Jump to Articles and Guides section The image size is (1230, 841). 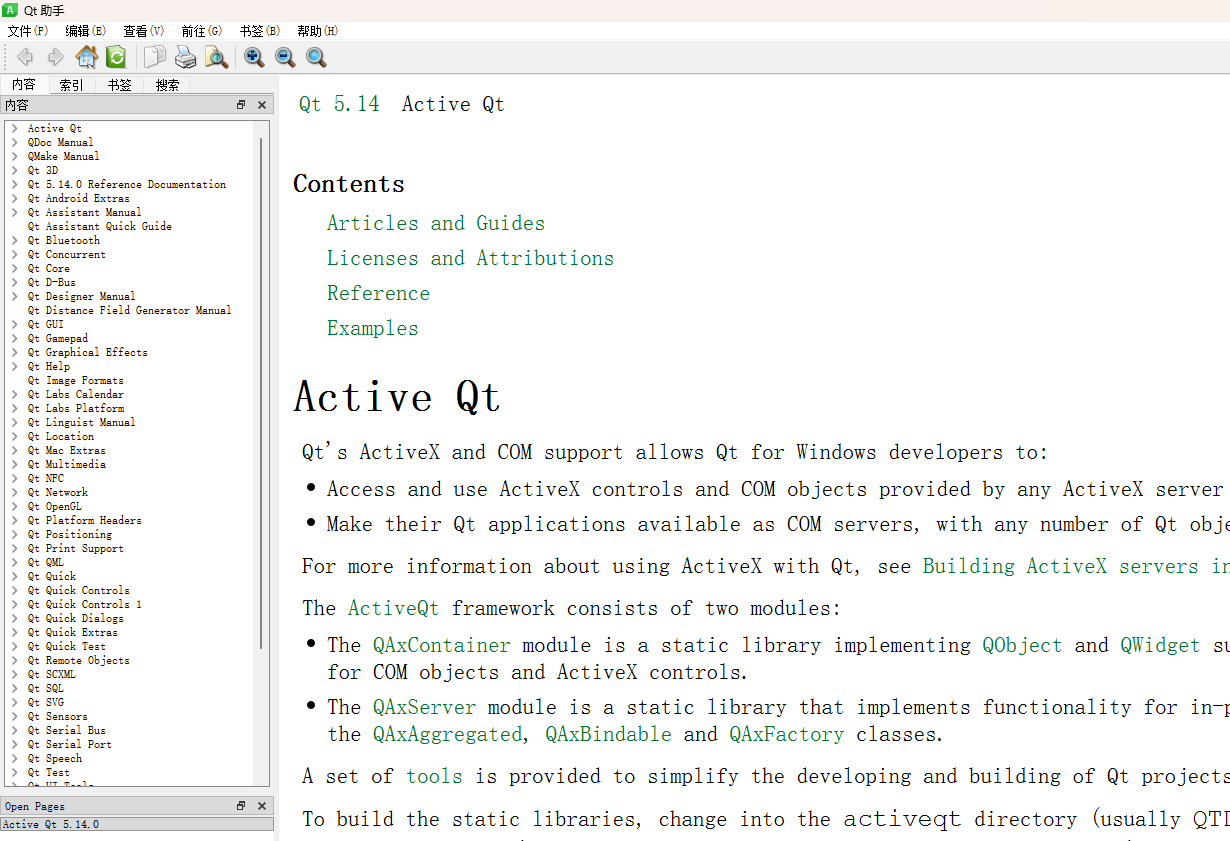[436, 223]
